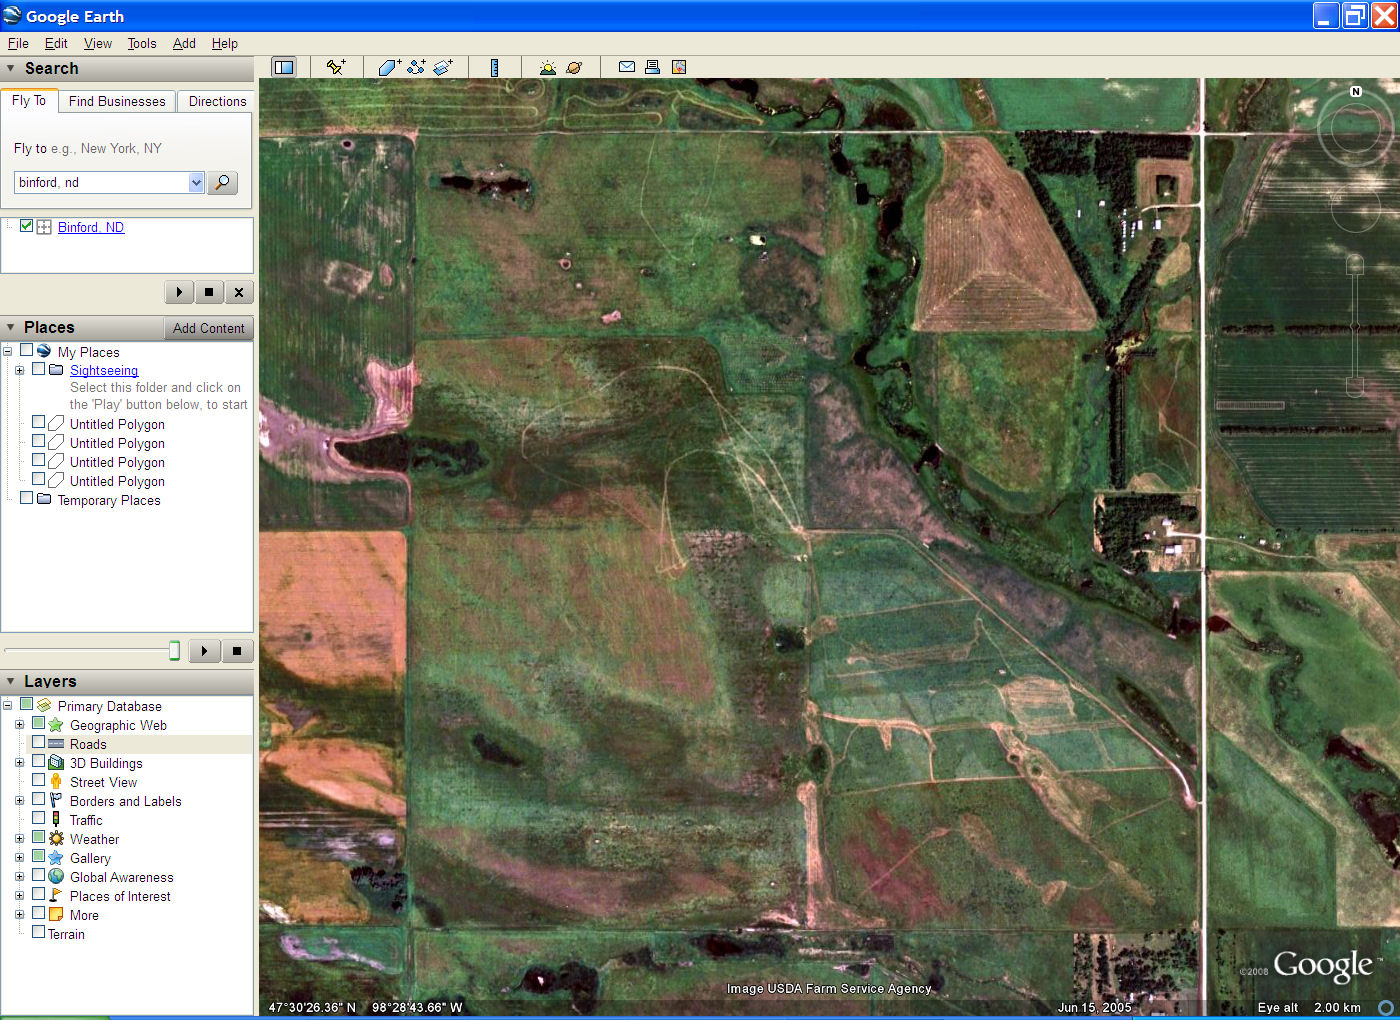Click the Add Path toolbar icon
The height and width of the screenshot is (1020, 1400).
coord(416,67)
